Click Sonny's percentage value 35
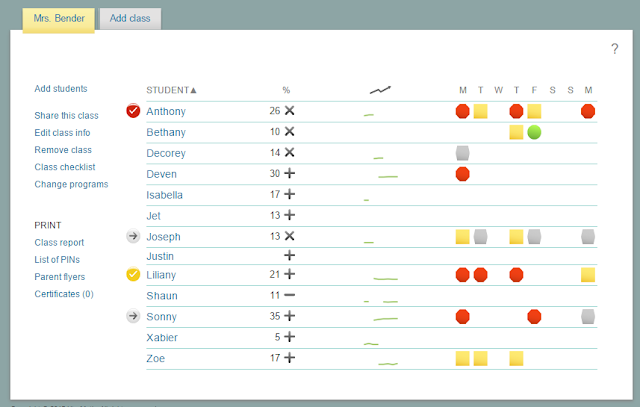This screenshot has width=640, height=407. (275, 316)
